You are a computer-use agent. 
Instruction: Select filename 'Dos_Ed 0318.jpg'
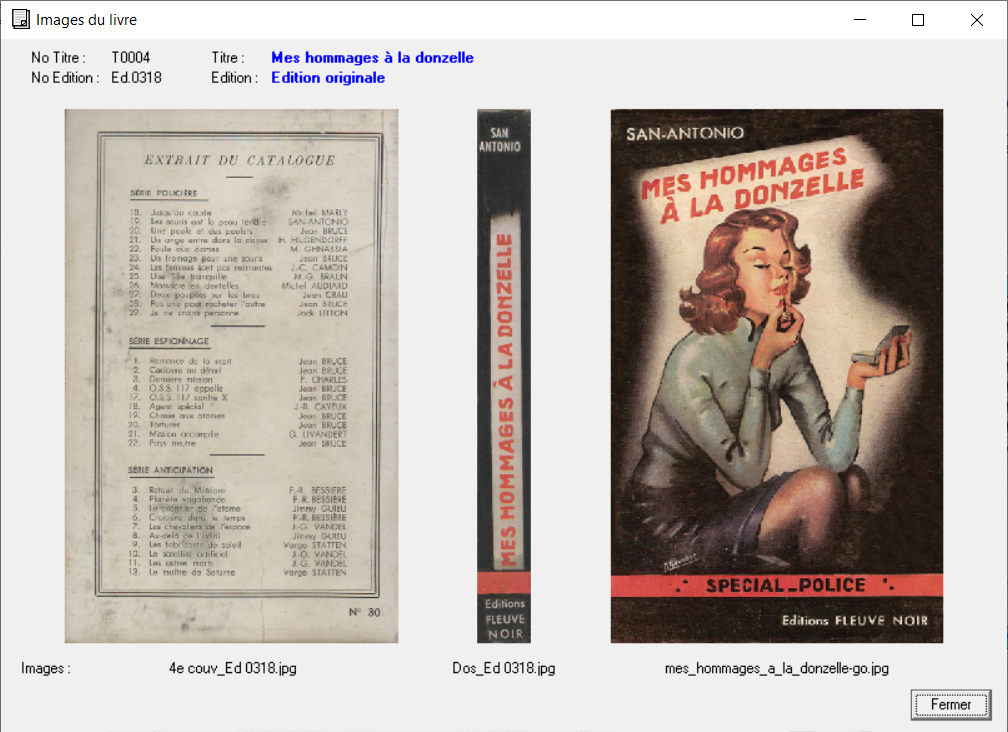[x=503, y=668]
